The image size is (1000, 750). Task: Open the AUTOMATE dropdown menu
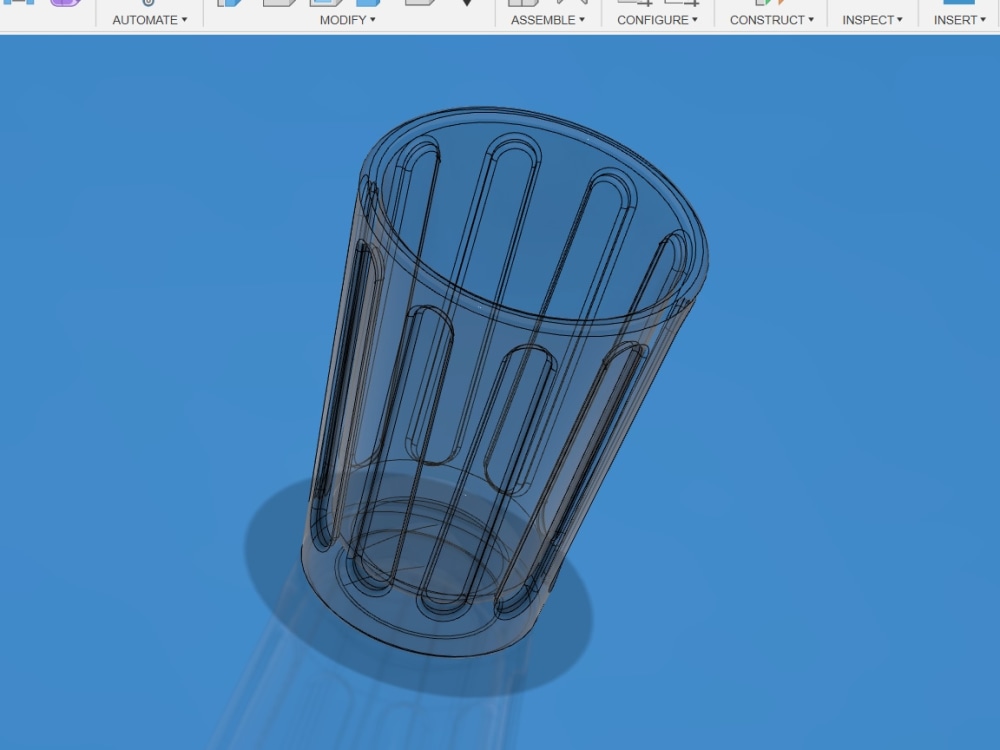coord(150,20)
